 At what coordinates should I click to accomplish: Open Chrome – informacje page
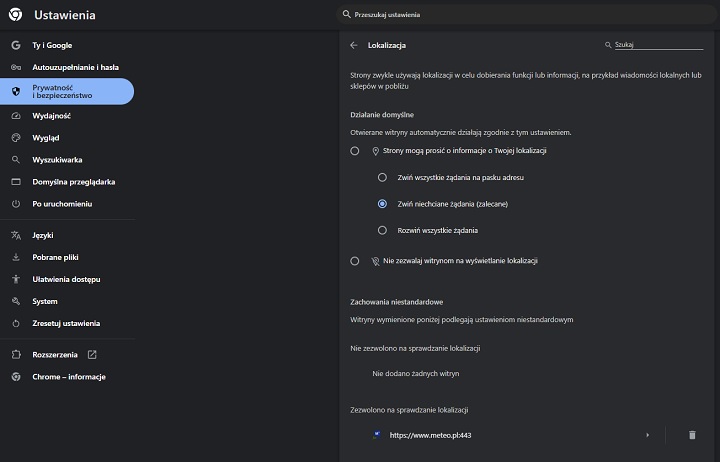[68, 377]
